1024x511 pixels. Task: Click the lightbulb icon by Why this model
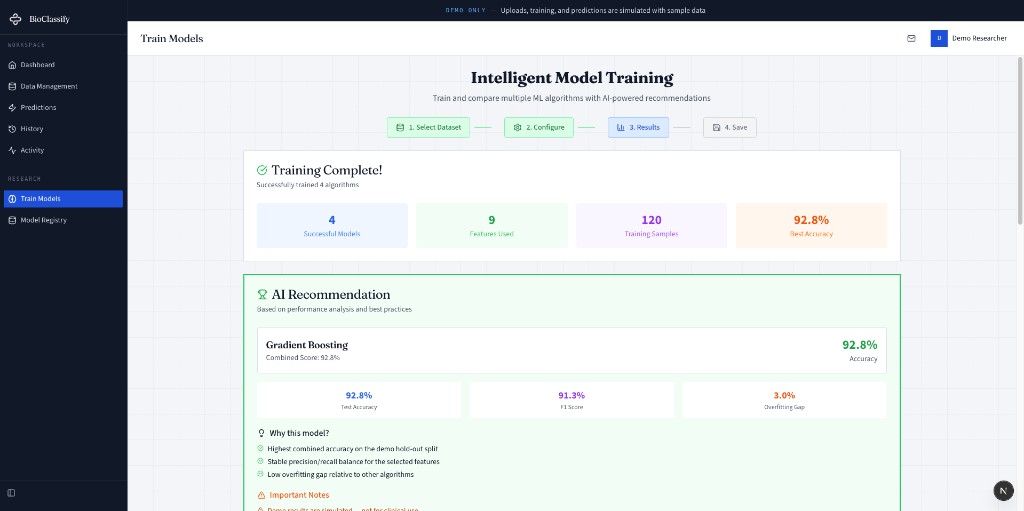[x=262, y=433]
